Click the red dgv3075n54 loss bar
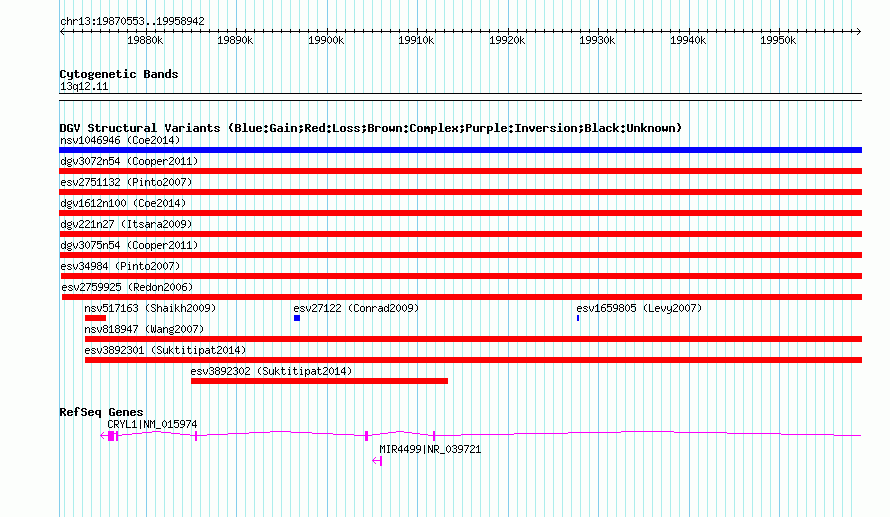This screenshot has height=517, width=890. (x=460, y=255)
